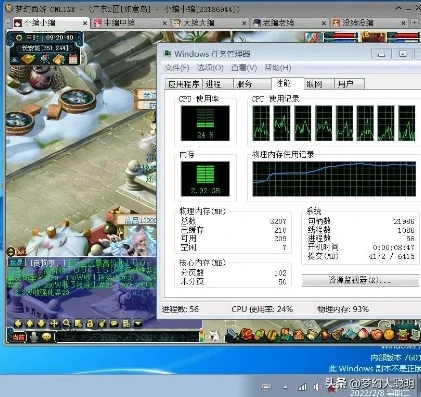
Task: Click the 资源监视器(R)... button
Action: coord(360,280)
